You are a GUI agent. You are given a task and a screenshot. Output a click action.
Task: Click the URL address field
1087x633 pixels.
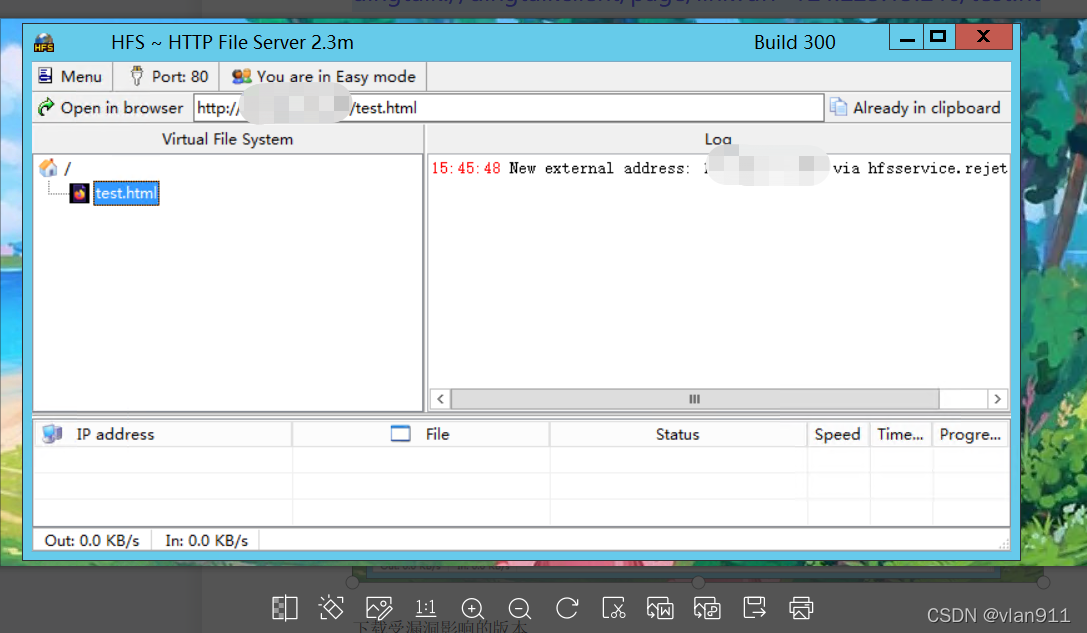[507, 108]
